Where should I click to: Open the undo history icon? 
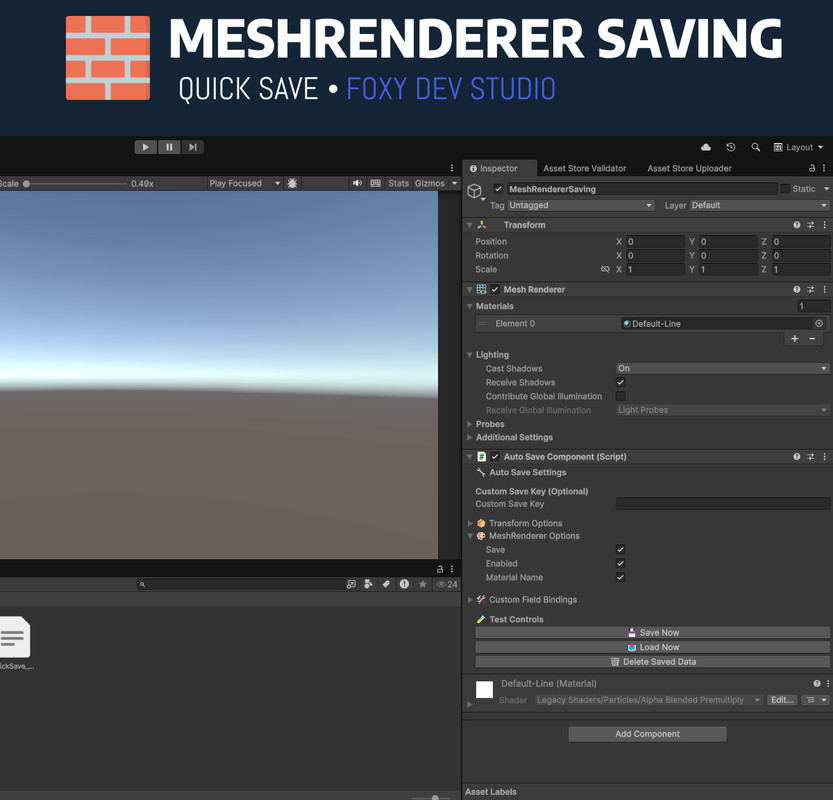[x=731, y=147]
